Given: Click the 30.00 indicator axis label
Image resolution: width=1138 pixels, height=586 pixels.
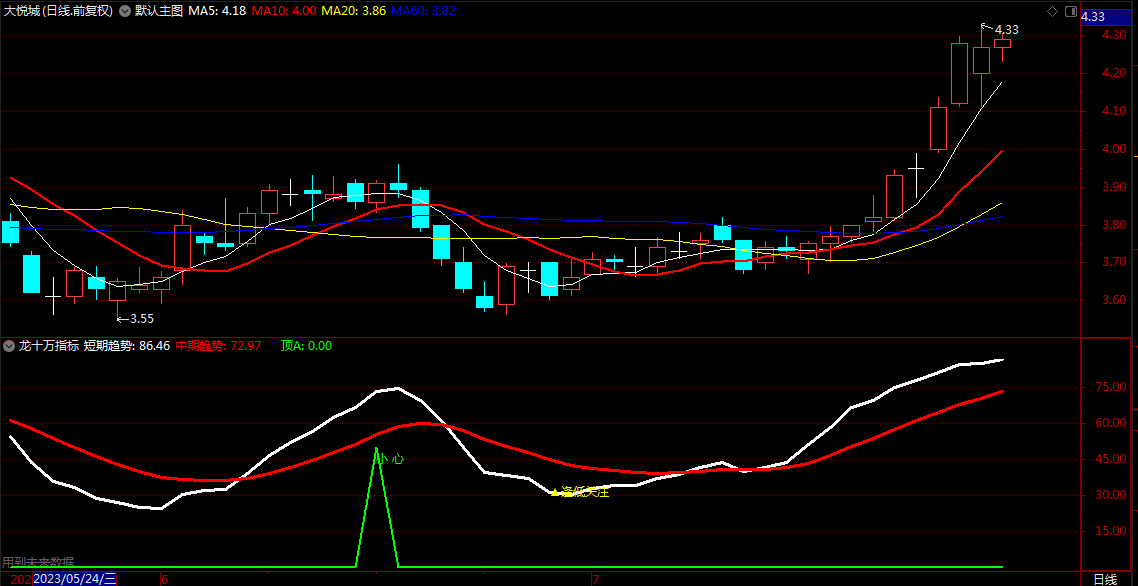Looking at the screenshot, I should pyautogui.click(x=1108, y=495).
